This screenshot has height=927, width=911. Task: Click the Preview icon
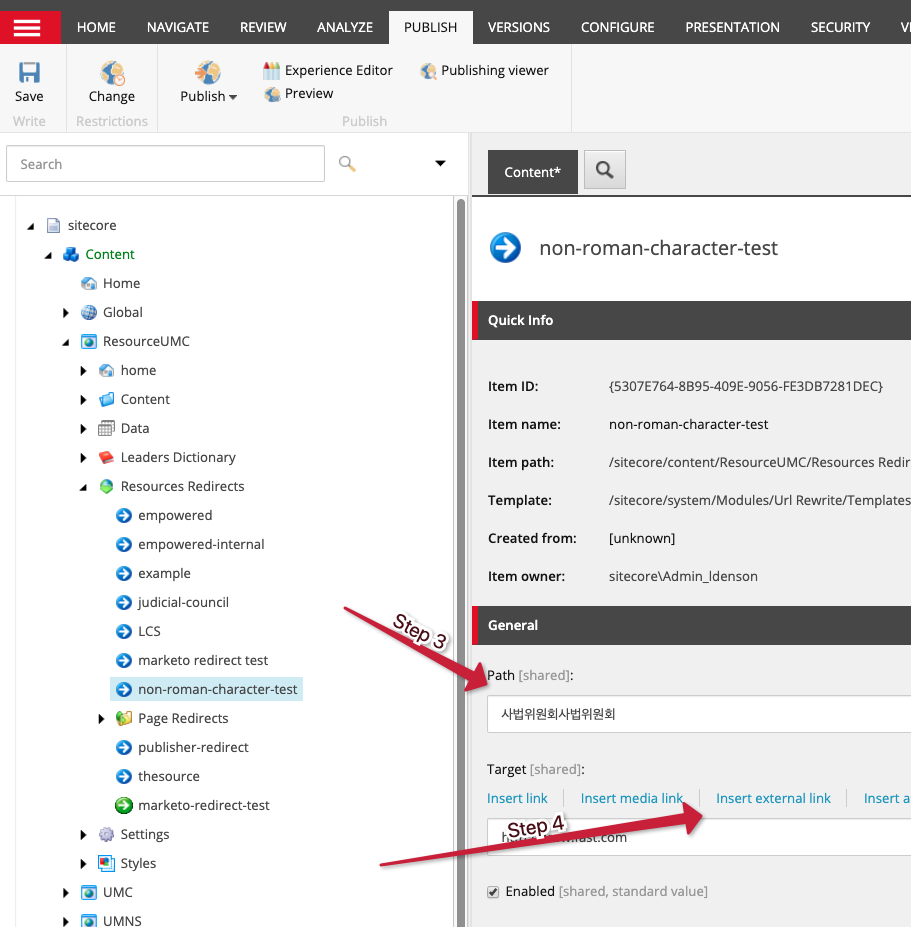click(273, 94)
